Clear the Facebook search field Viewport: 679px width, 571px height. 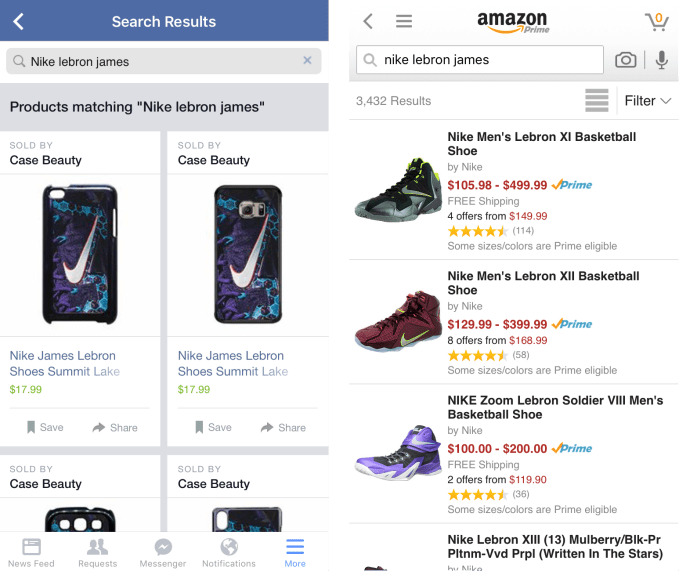pos(308,61)
